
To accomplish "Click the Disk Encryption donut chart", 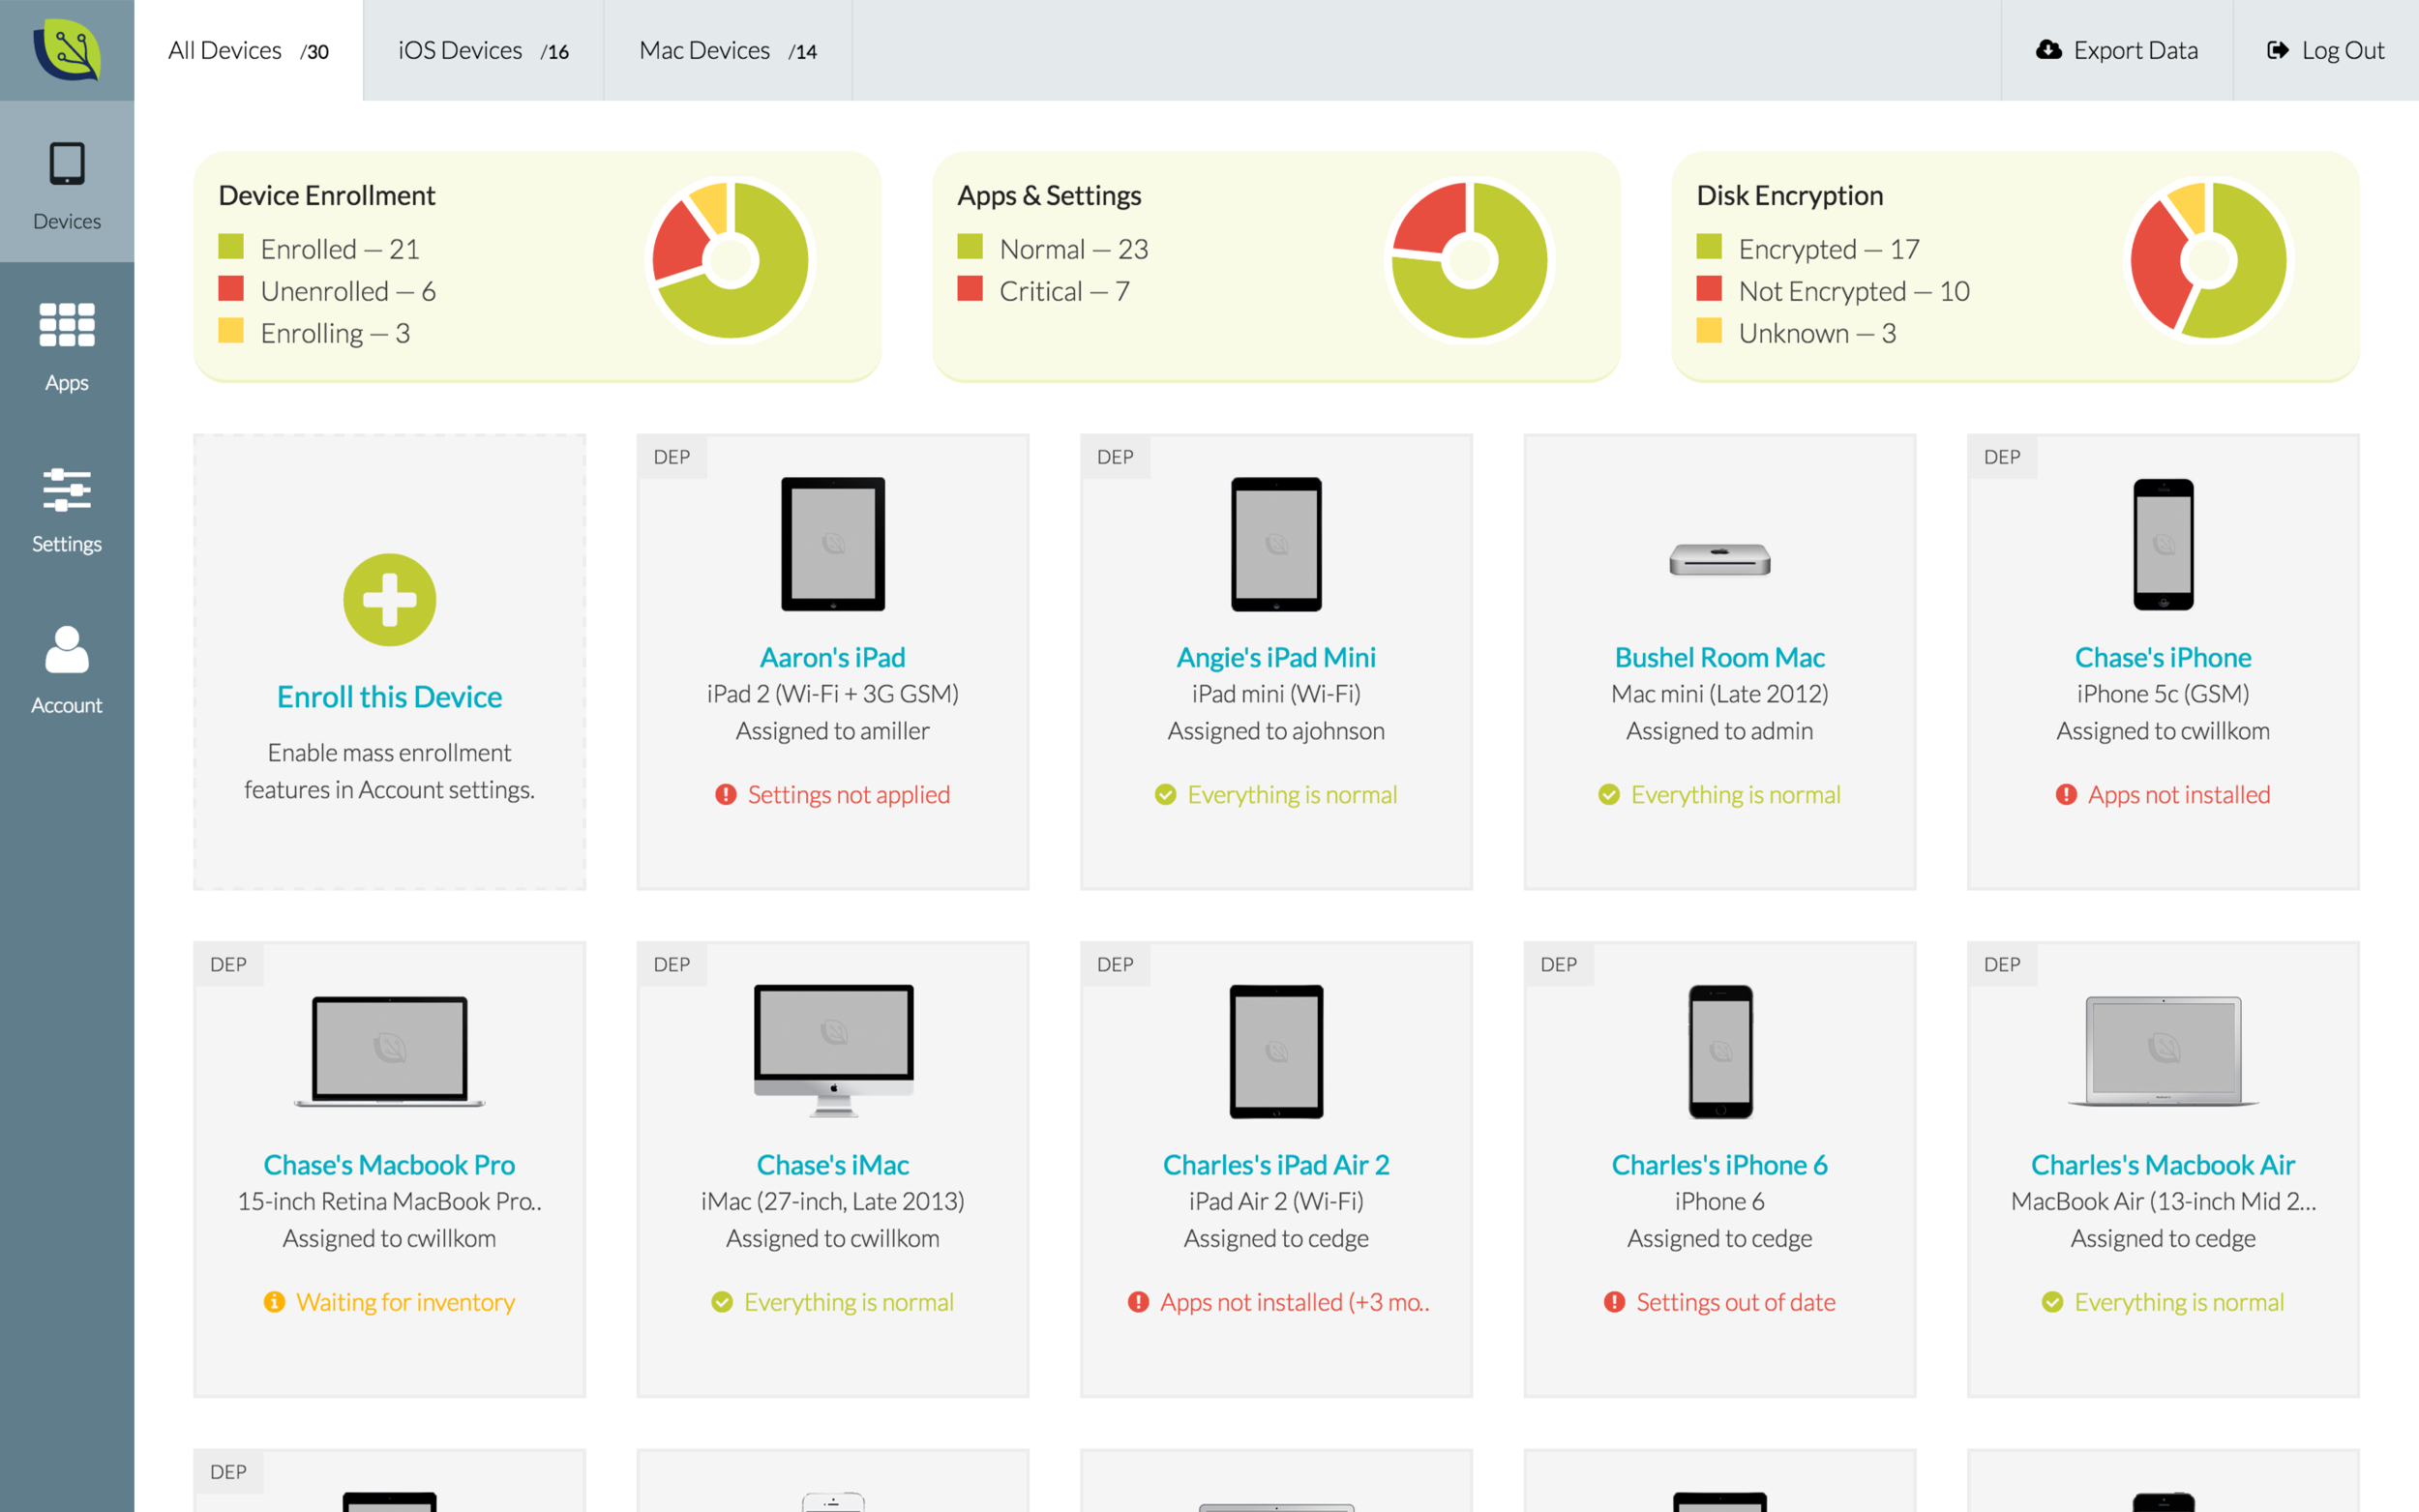I will [x=2209, y=261].
